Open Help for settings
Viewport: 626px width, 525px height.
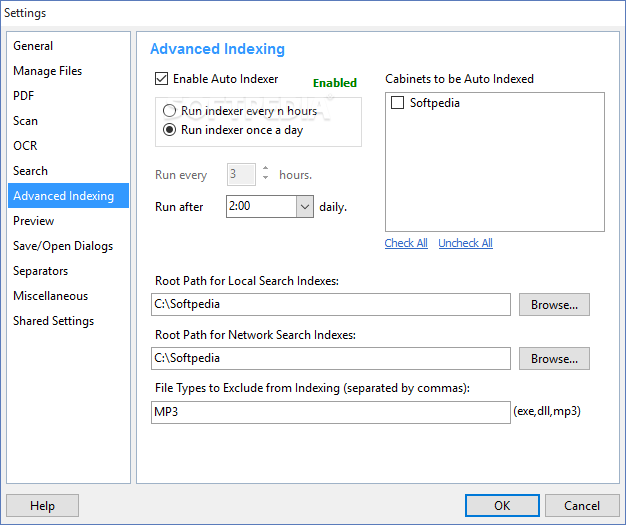42,505
